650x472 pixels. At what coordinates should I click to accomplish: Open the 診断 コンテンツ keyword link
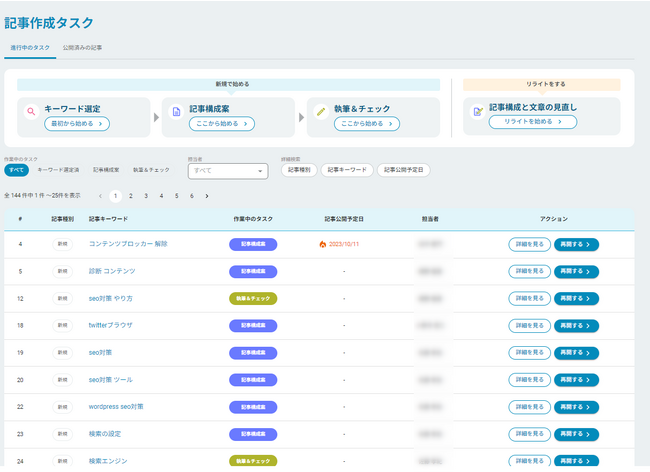click(112, 271)
